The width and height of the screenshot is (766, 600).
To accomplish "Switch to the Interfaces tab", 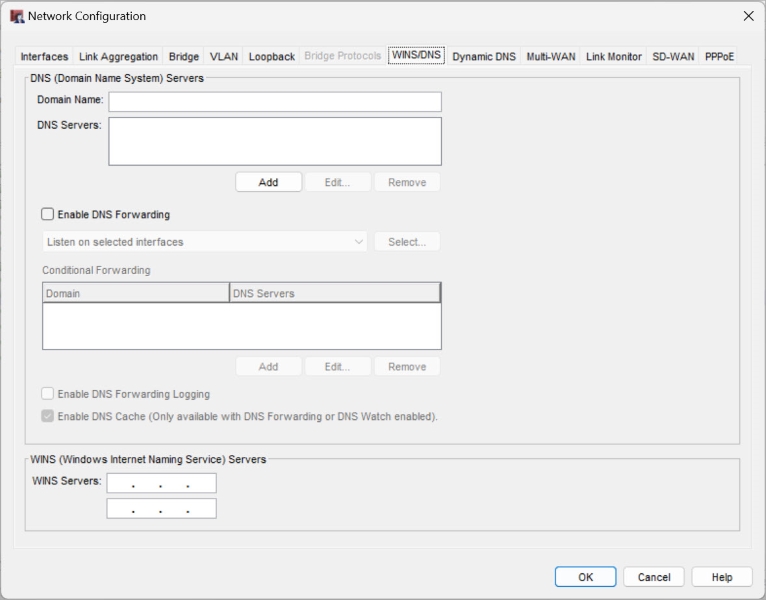I will coord(44,57).
